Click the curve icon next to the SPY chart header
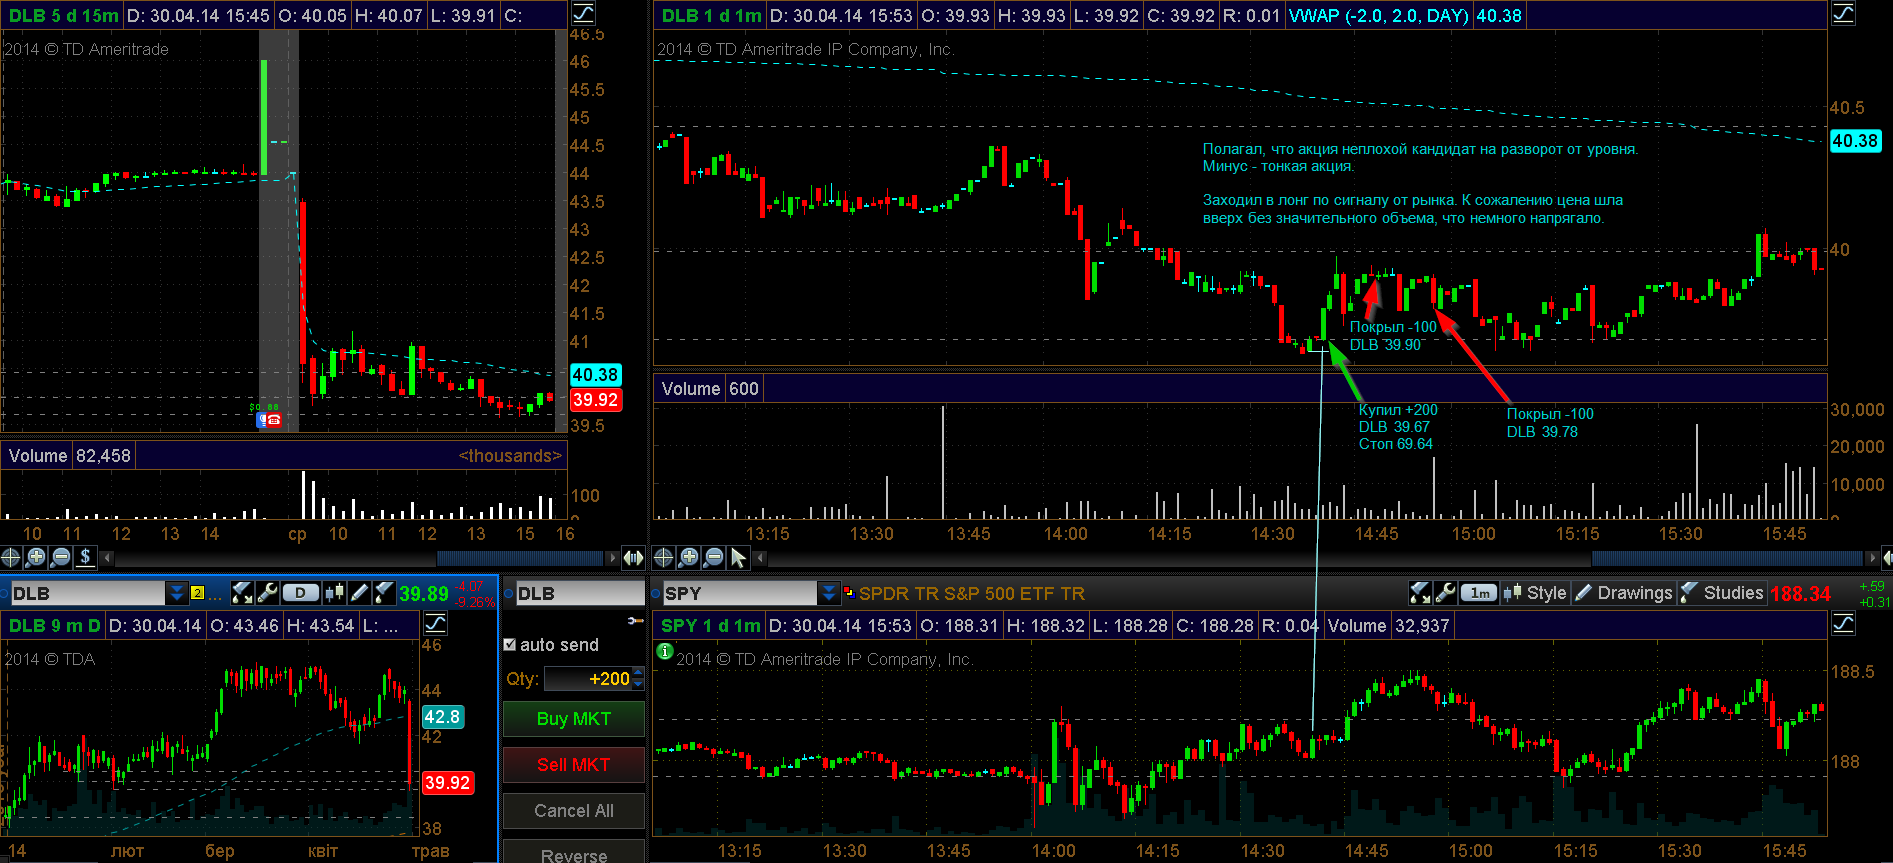The image size is (1893, 863). (1843, 624)
